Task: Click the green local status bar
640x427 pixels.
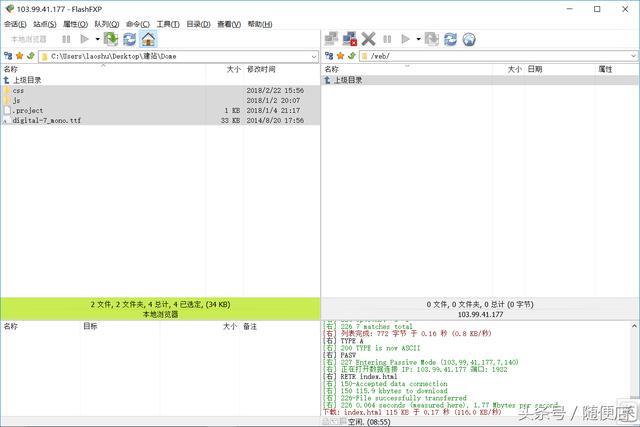Action: pyautogui.click(x=160, y=309)
